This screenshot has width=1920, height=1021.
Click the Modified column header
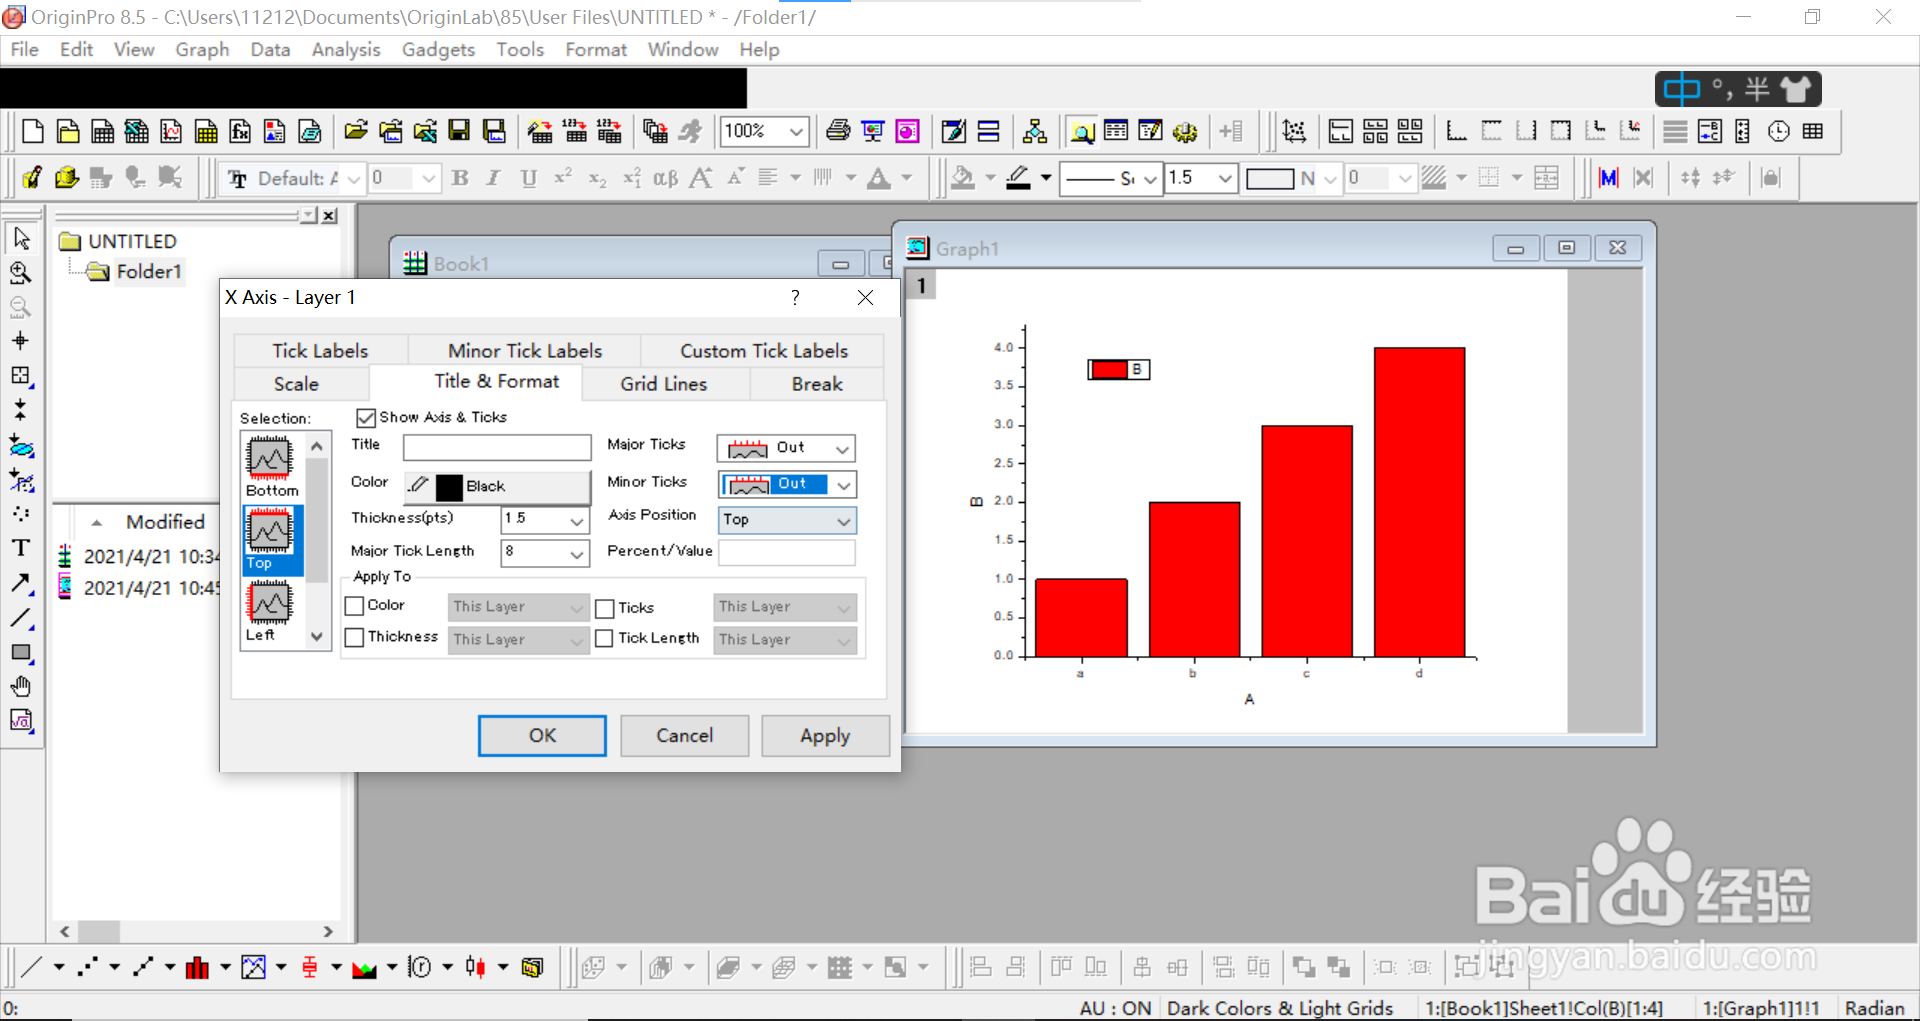click(x=164, y=522)
